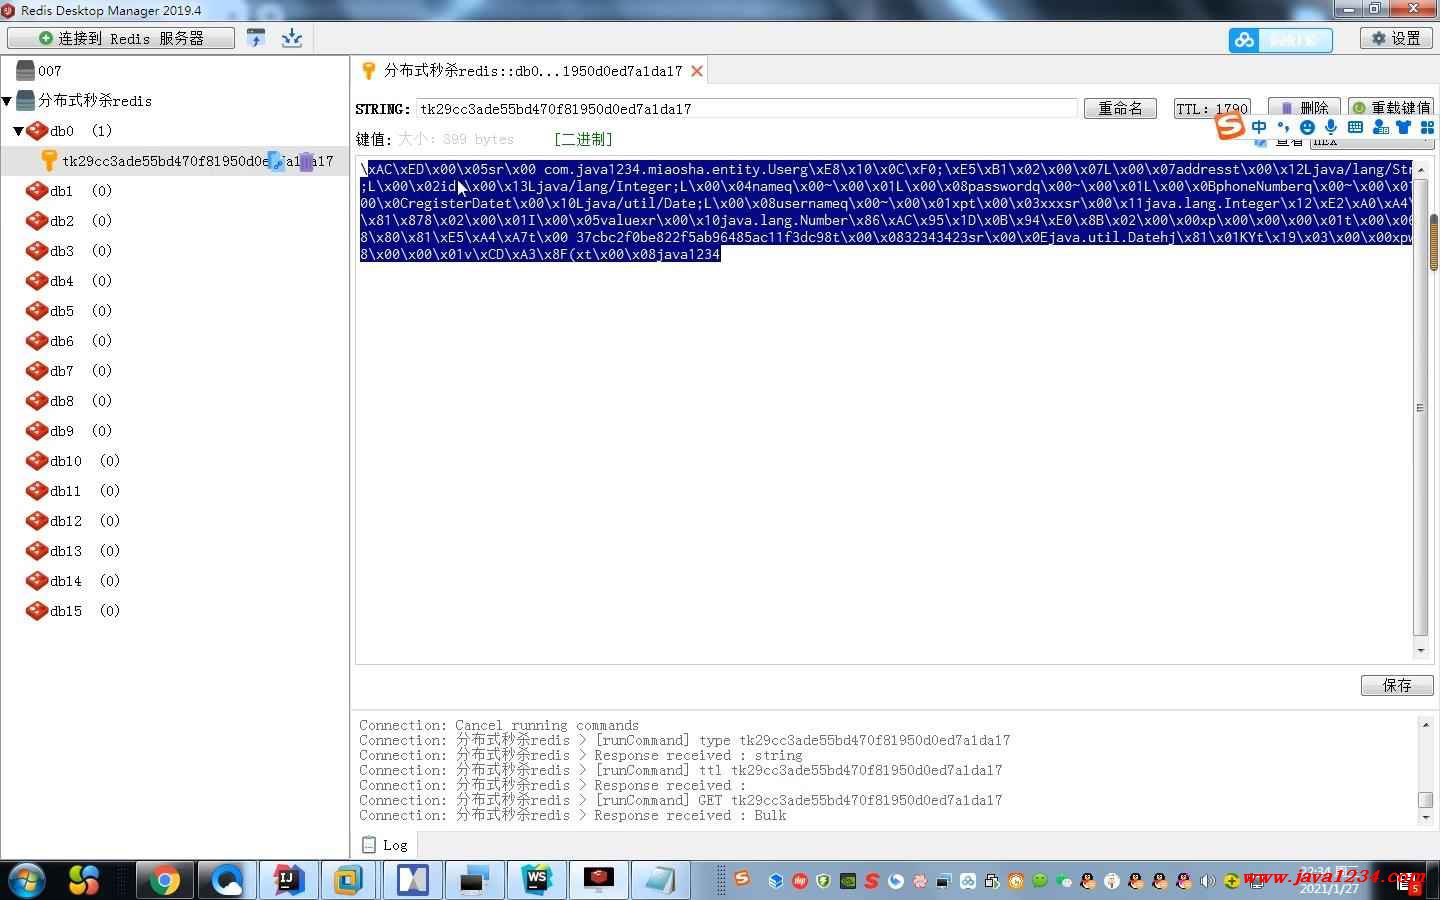Click the log panel scrollbar thumb
This screenshot has height=900, width=1440.
pyautogui.click(x=1425, y=800)
